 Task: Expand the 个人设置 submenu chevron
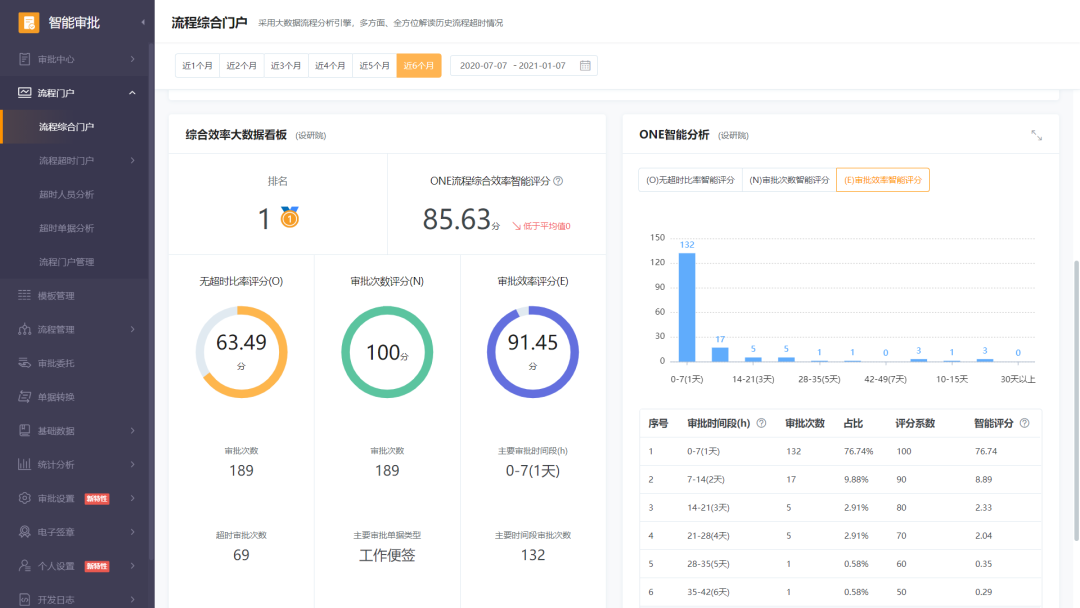[132, 565]
